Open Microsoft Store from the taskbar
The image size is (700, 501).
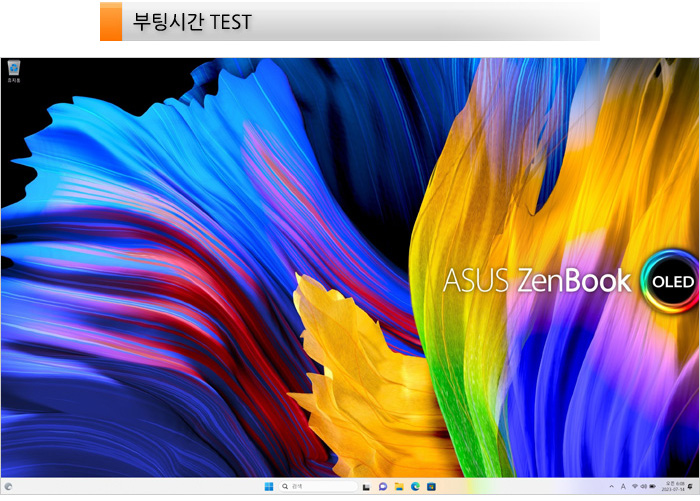431,487
